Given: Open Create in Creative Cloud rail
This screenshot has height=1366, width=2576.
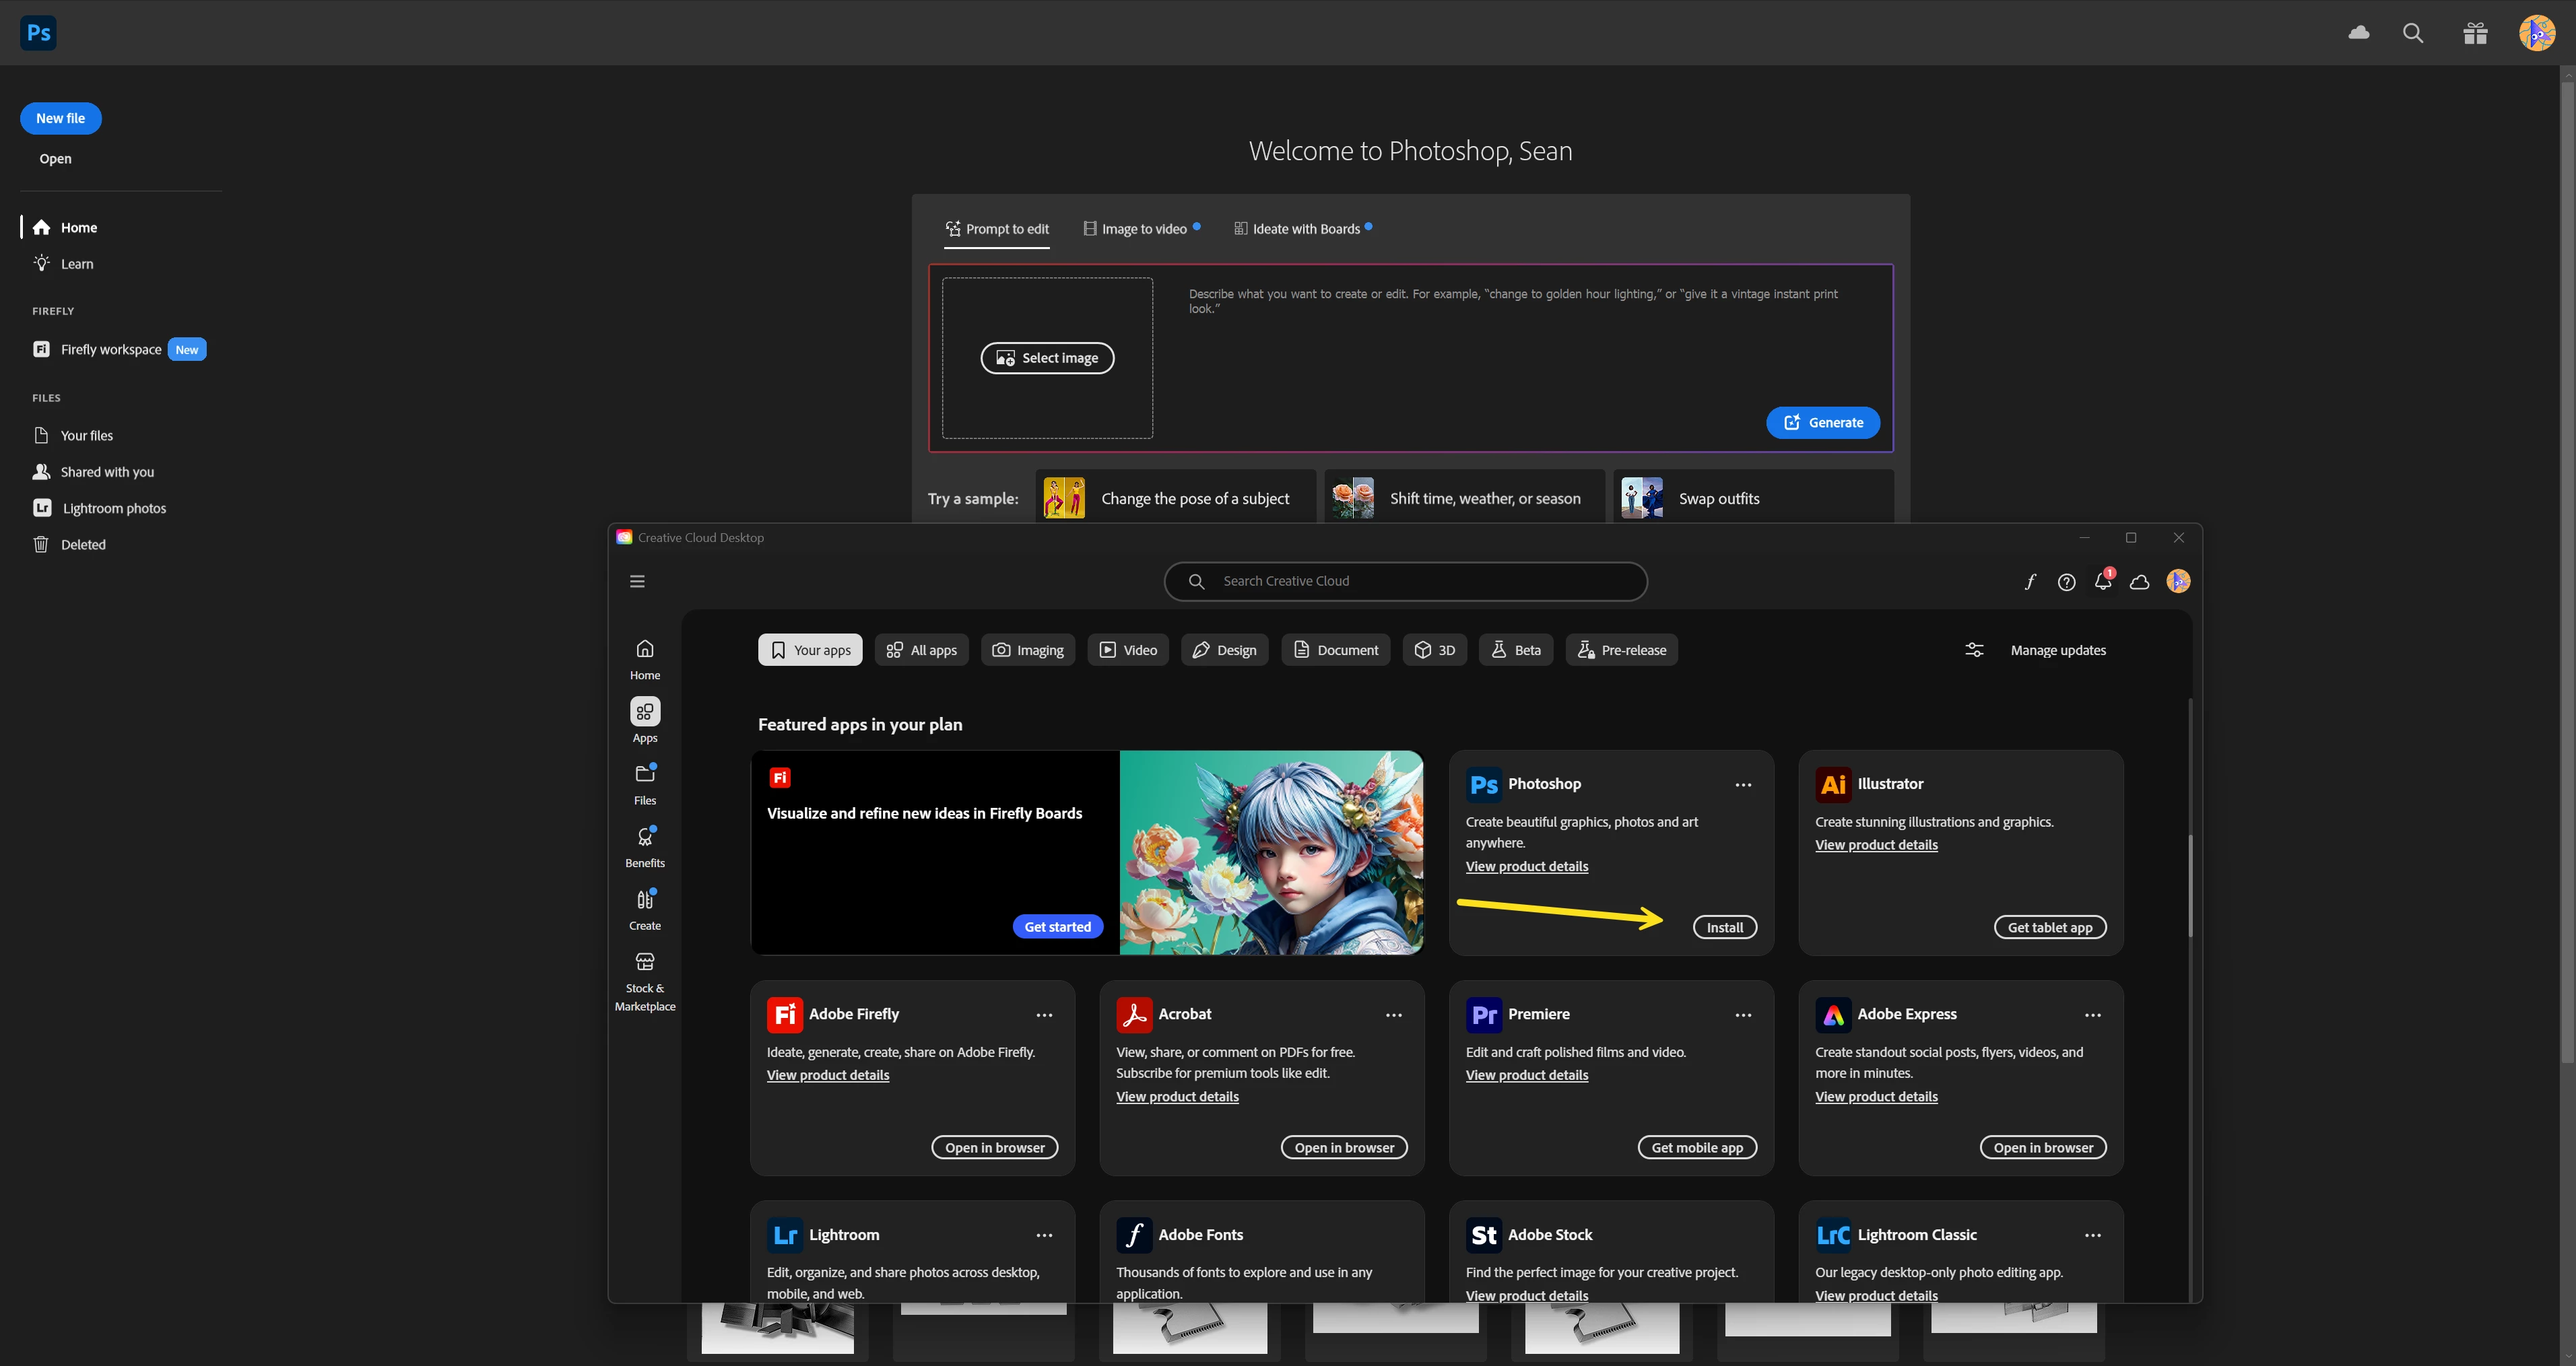Looking at the screenshot, I should coord(645,909).
